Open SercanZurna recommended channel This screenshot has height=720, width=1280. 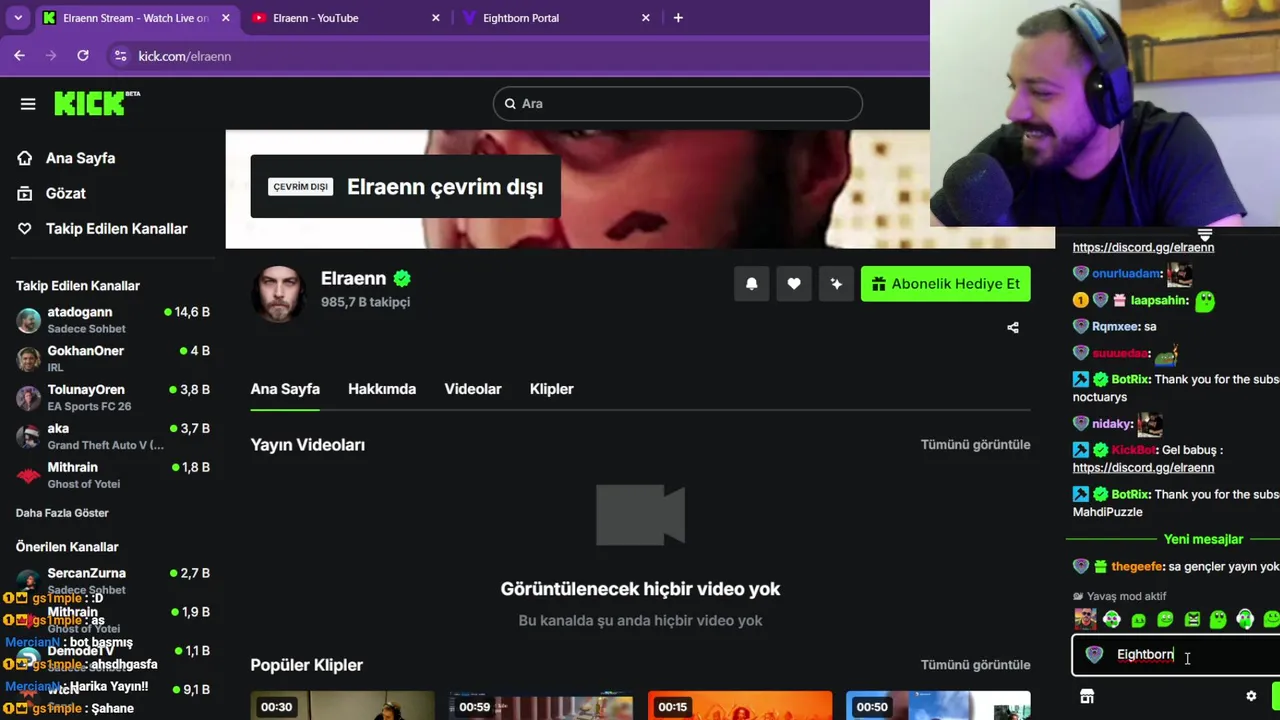(x=113, y=581)
